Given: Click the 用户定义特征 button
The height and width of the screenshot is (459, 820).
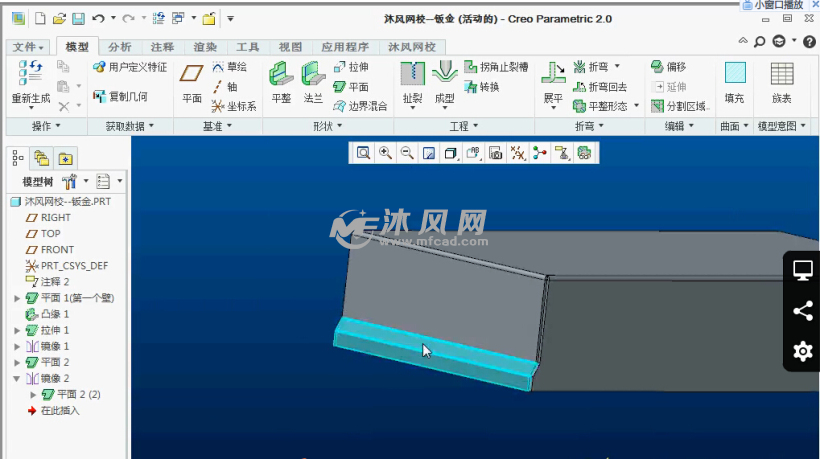Looking at the screenshot, I should [x=130, y=67].
